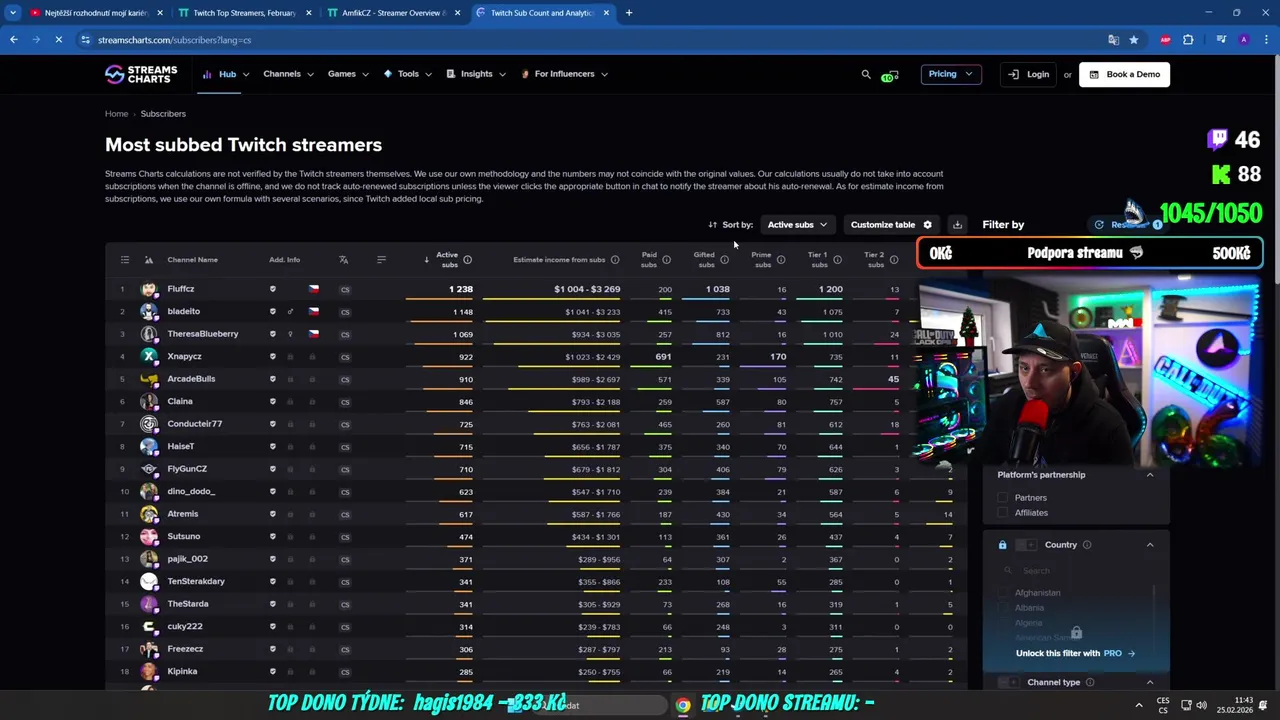Expand the Insights menu
The width and height of the screenshot is (1280, 720).
pos(476,74)
